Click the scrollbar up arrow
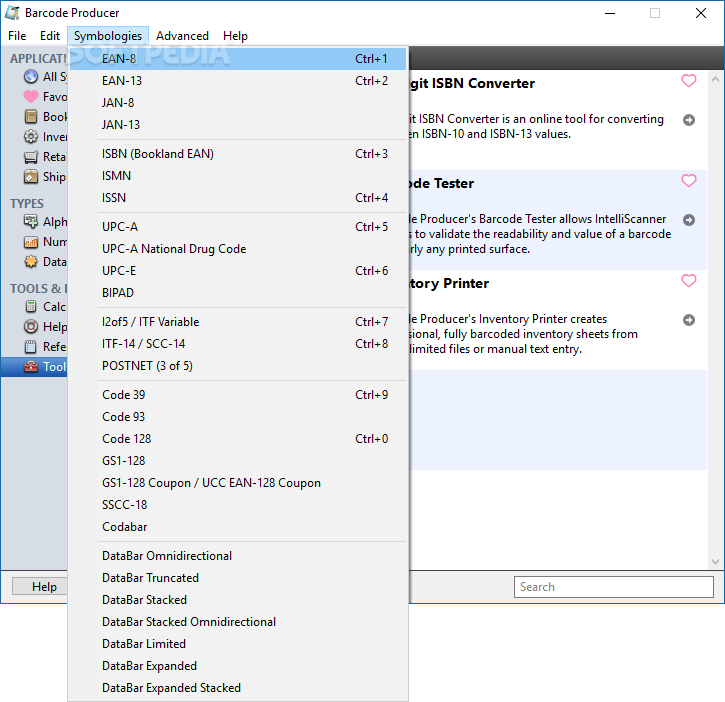 (715, 79)
